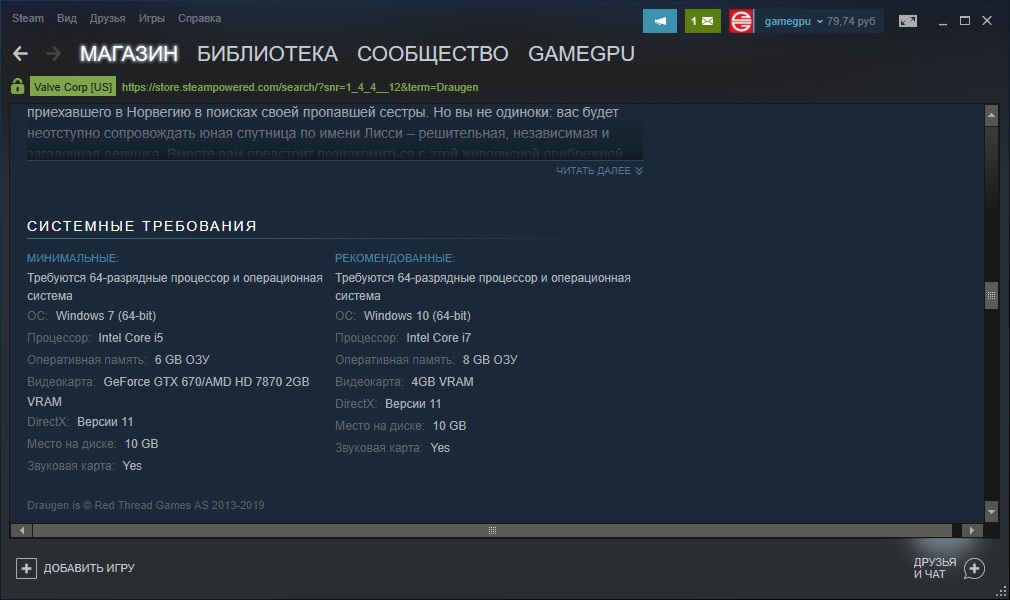Switch to Big Picture mode

click(x=908, y=21)
